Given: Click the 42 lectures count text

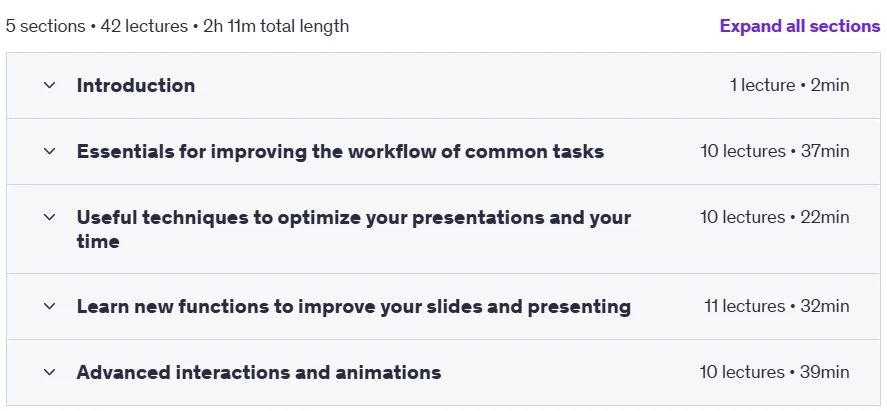Looking at the screenshot, I should pyautogui.click(x=144, y=26).
